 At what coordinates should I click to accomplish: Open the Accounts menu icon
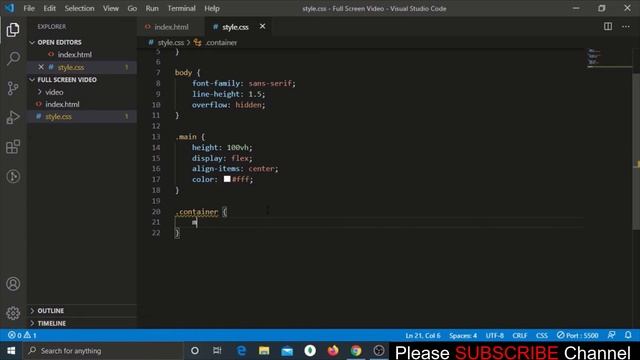click(13, 284)
